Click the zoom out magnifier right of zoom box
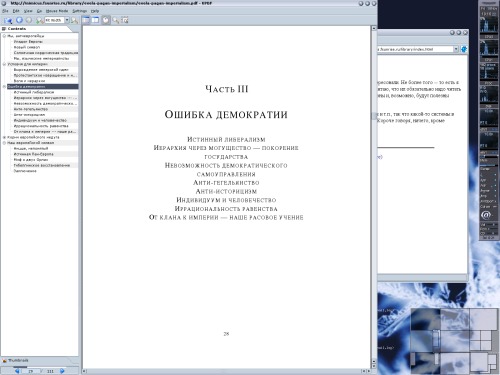This screenshot has height=375, width=500. pyautogui.click(x=74, y=20)
